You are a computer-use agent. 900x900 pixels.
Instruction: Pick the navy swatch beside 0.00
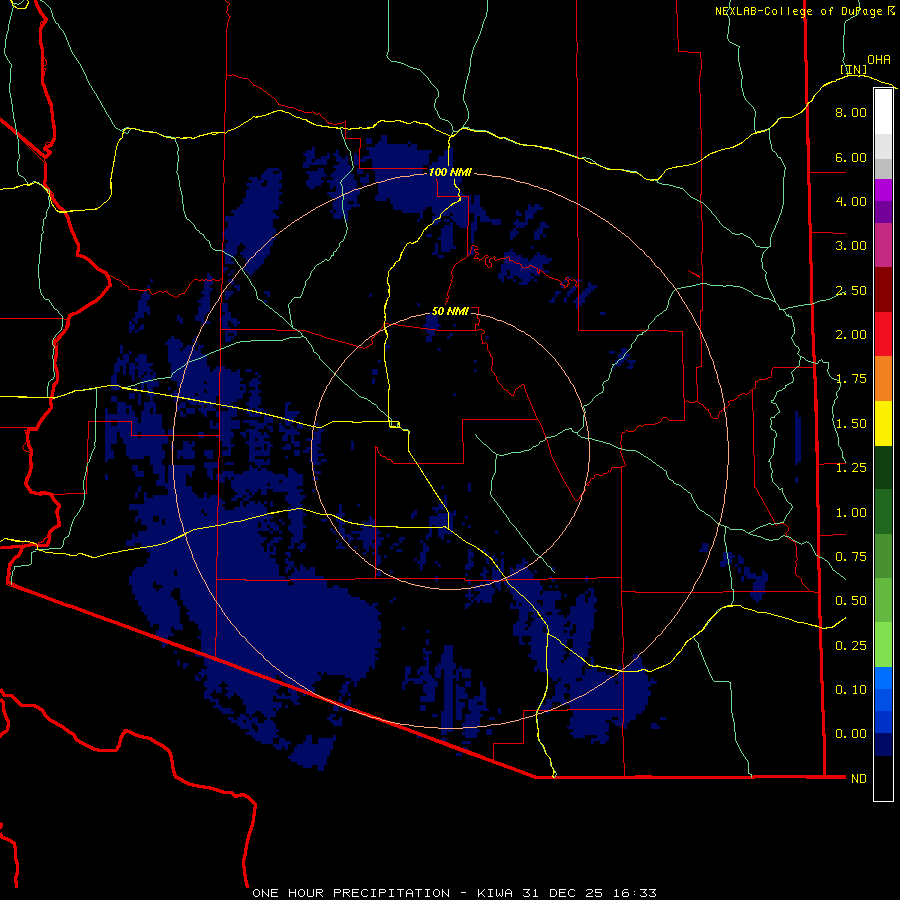tap(883, 745)
